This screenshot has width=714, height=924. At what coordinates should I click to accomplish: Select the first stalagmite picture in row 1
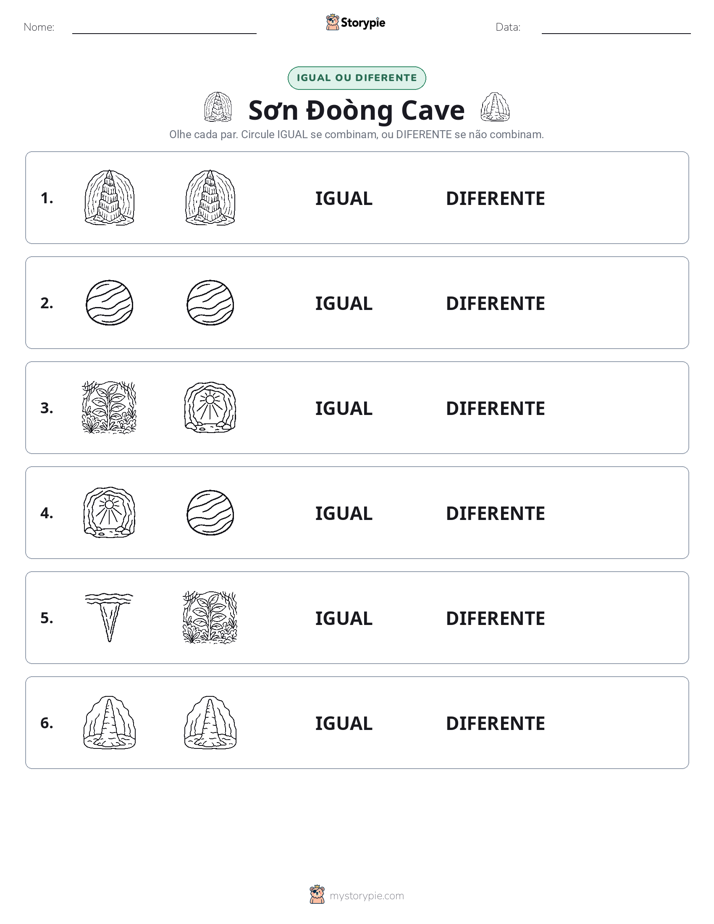(x=110, y=198)
